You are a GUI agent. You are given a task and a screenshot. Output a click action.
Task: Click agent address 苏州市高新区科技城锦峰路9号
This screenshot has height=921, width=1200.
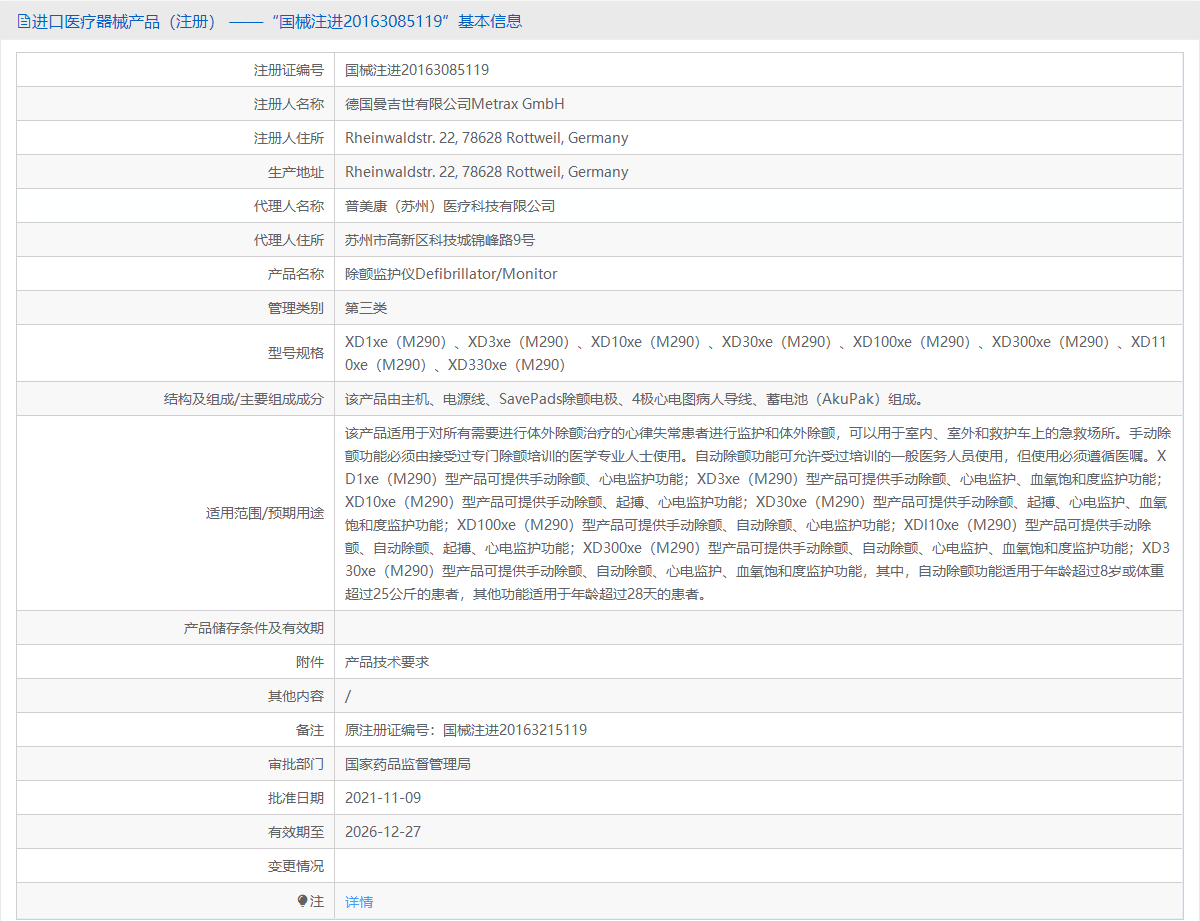[x=440, y=240]
